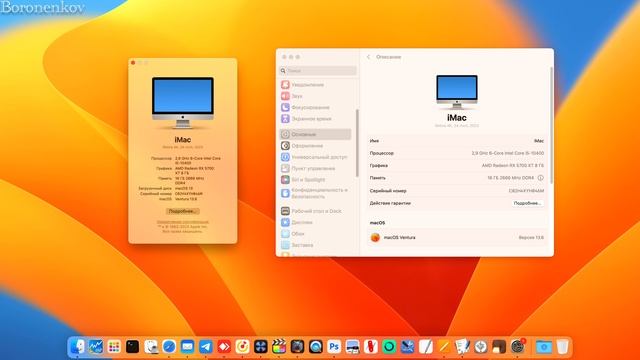Open Mail from the Dock
This screenshot has width=640, height=360.
pos(187,347)
